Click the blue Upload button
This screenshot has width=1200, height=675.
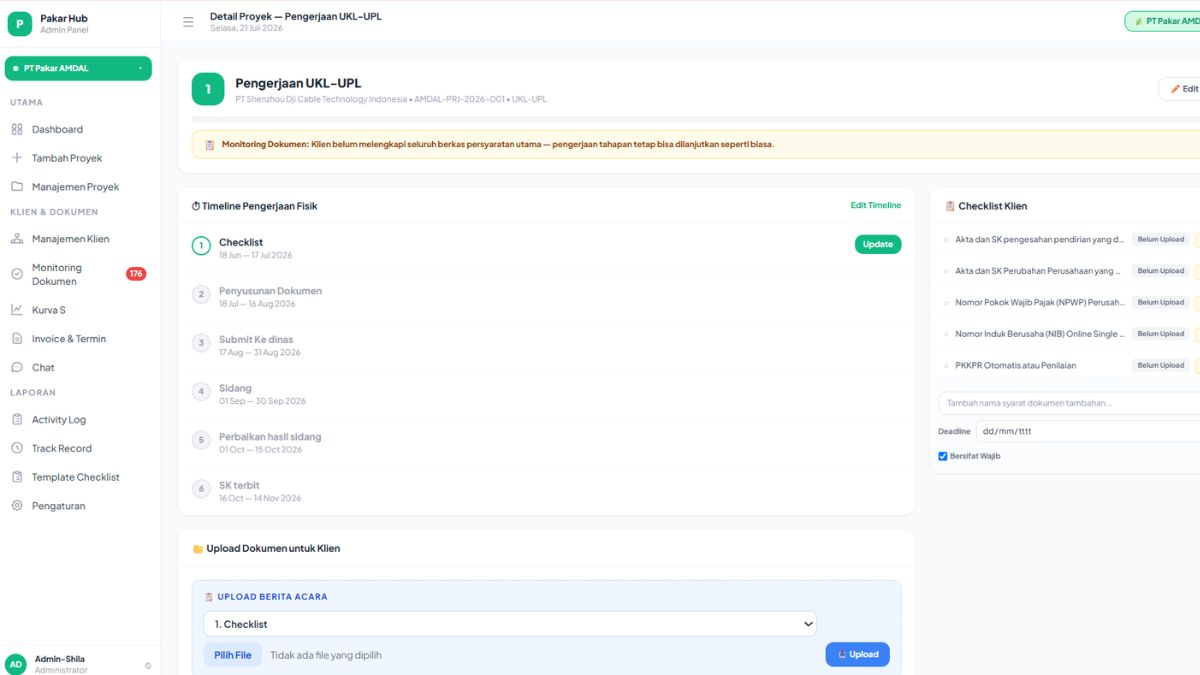[858, 655]
